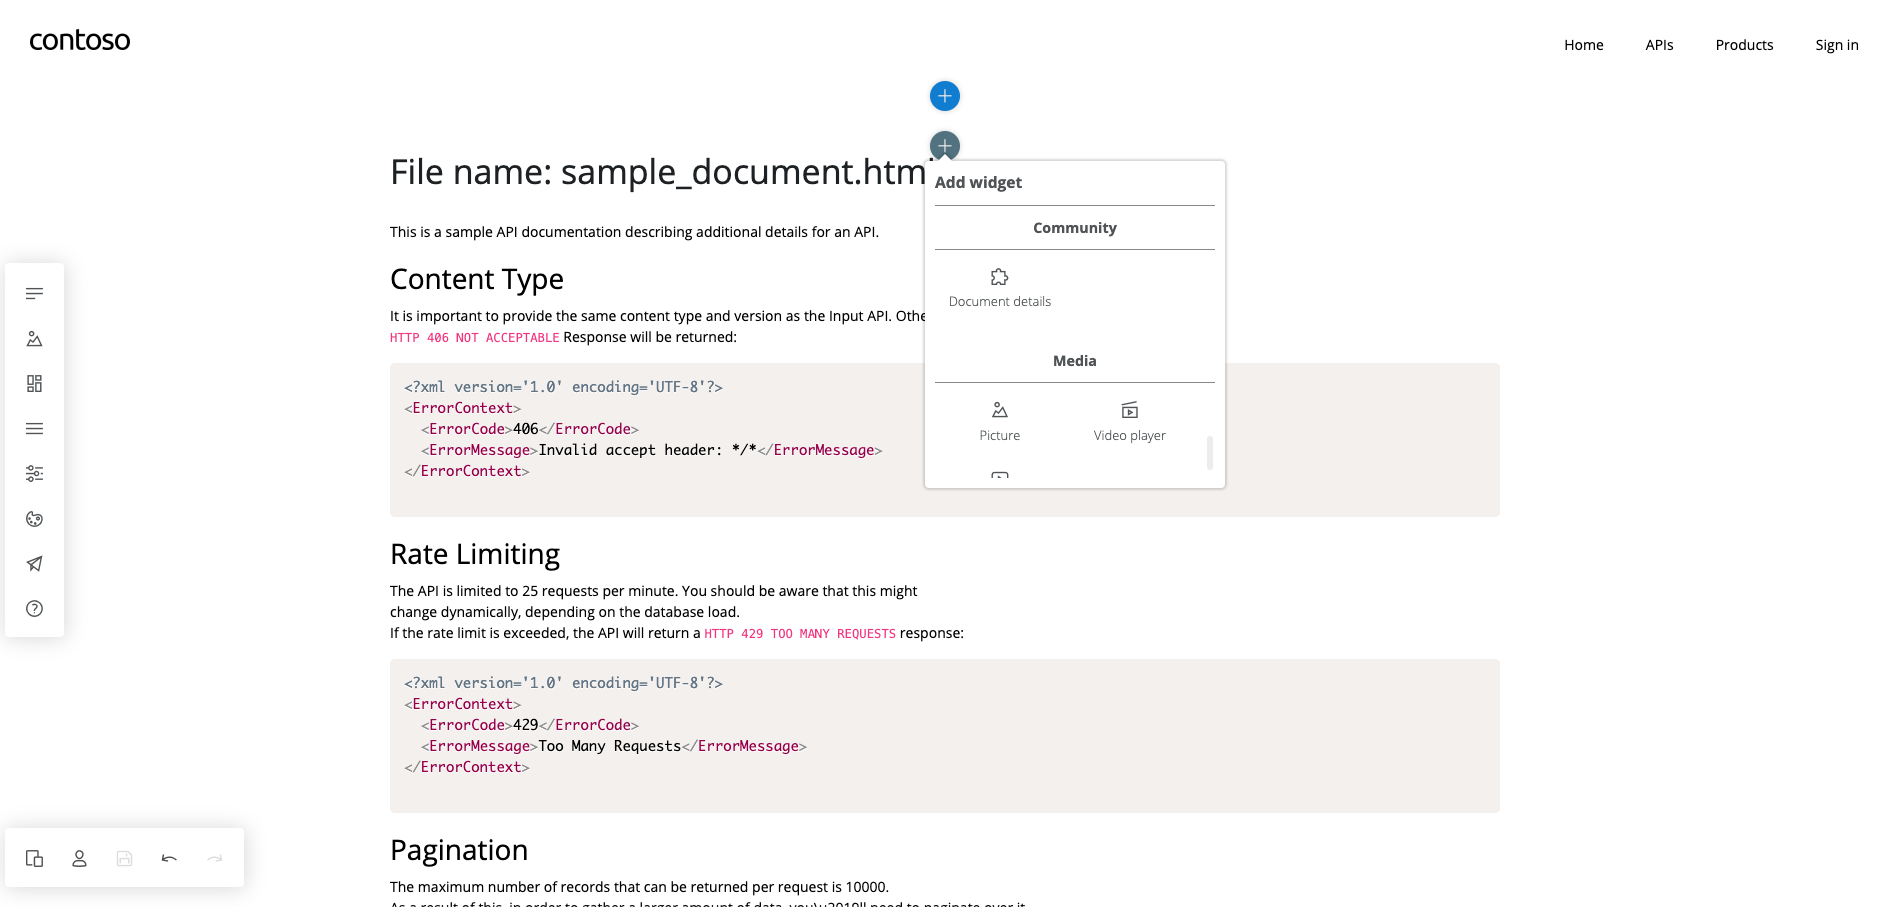1894x907 pixels.
Task: Insert the Picture widget
Action: (x=999, y=421)
